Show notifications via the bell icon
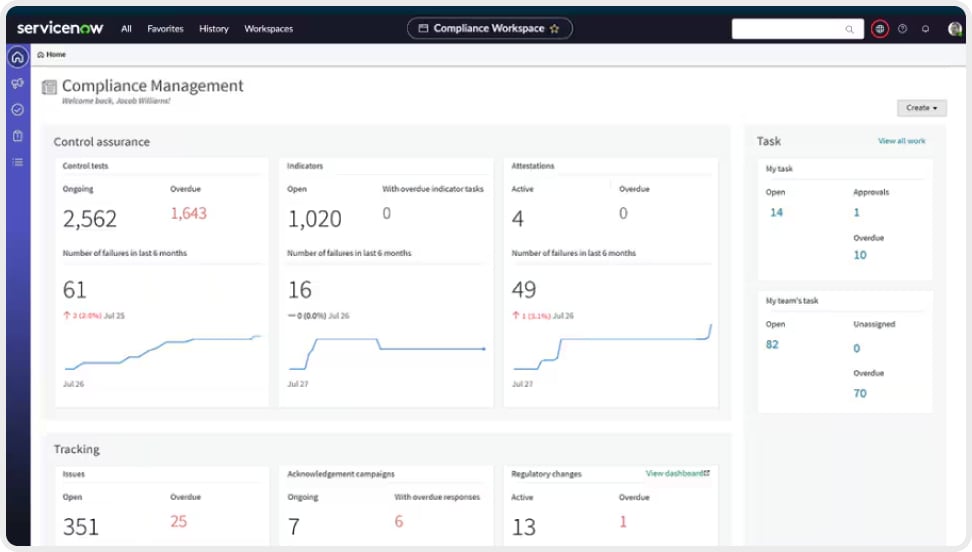This screenshot has height=552, width=972. point(926,29)
